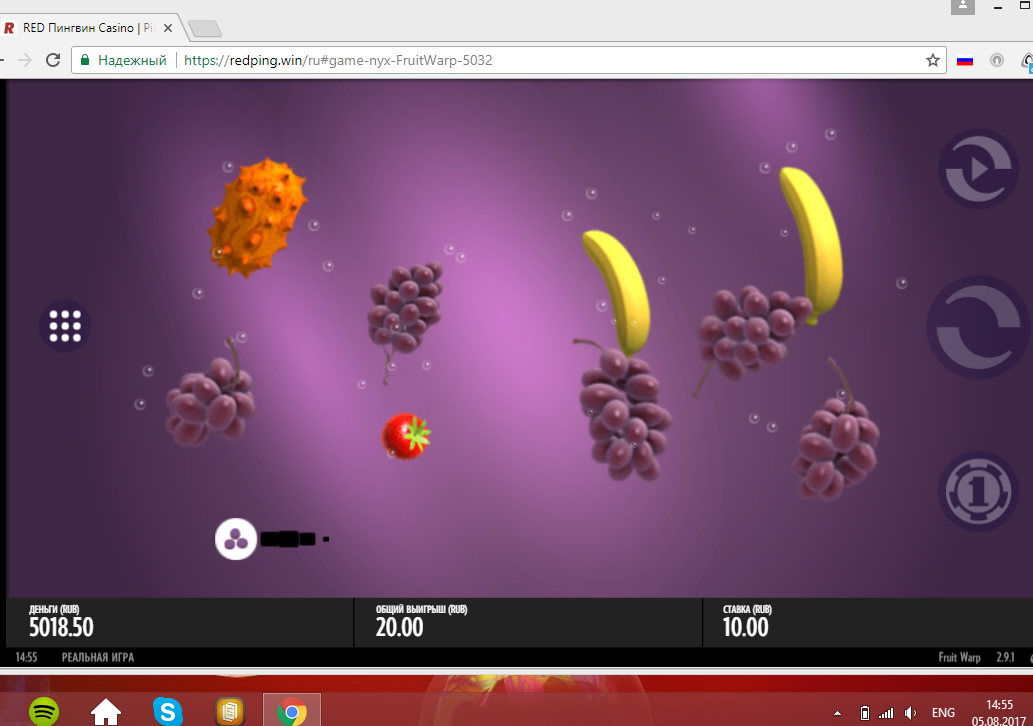
Task: Open Skype from the taskbar
Action: (x=167, y=712)
